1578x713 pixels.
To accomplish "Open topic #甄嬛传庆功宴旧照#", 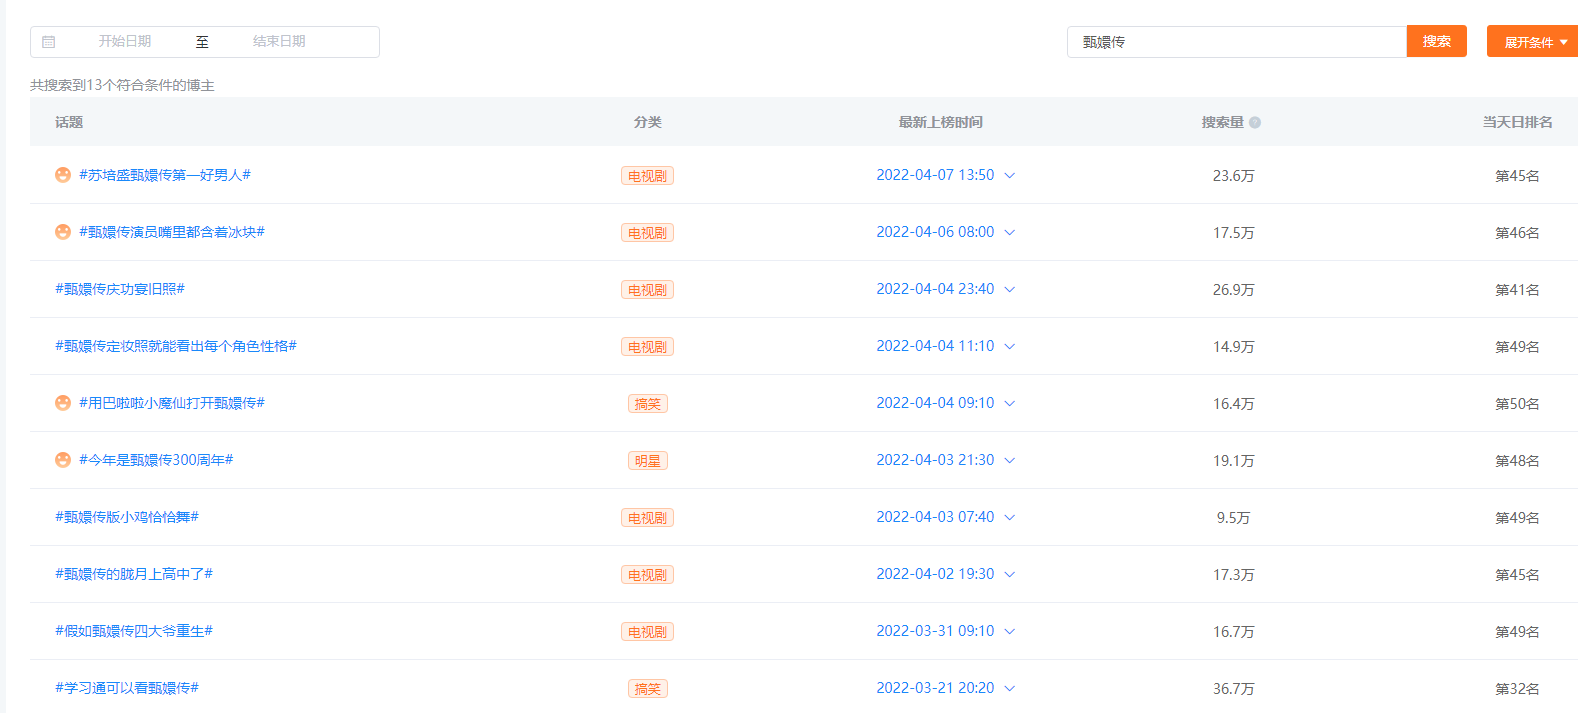I will [x=120, y=289].
